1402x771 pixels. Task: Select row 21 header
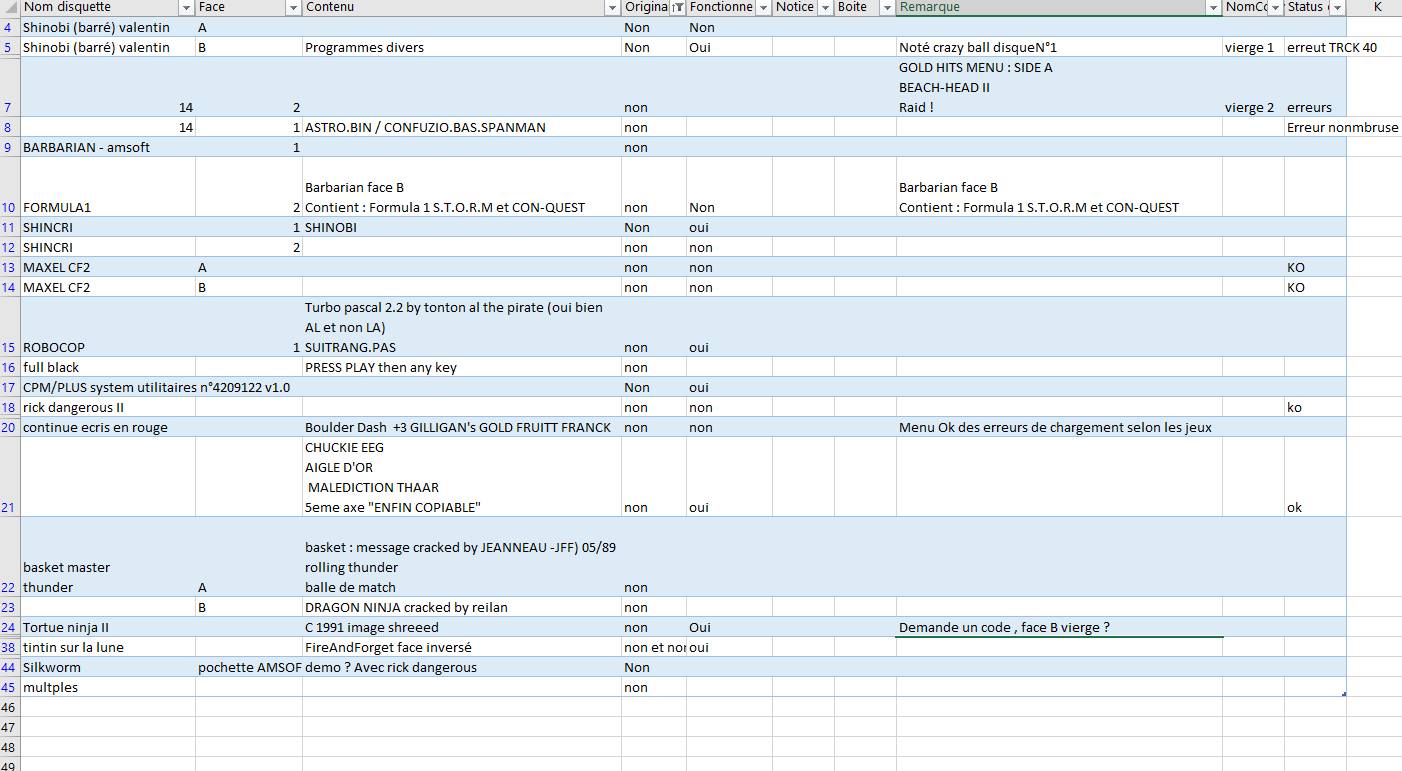(9, 477)
